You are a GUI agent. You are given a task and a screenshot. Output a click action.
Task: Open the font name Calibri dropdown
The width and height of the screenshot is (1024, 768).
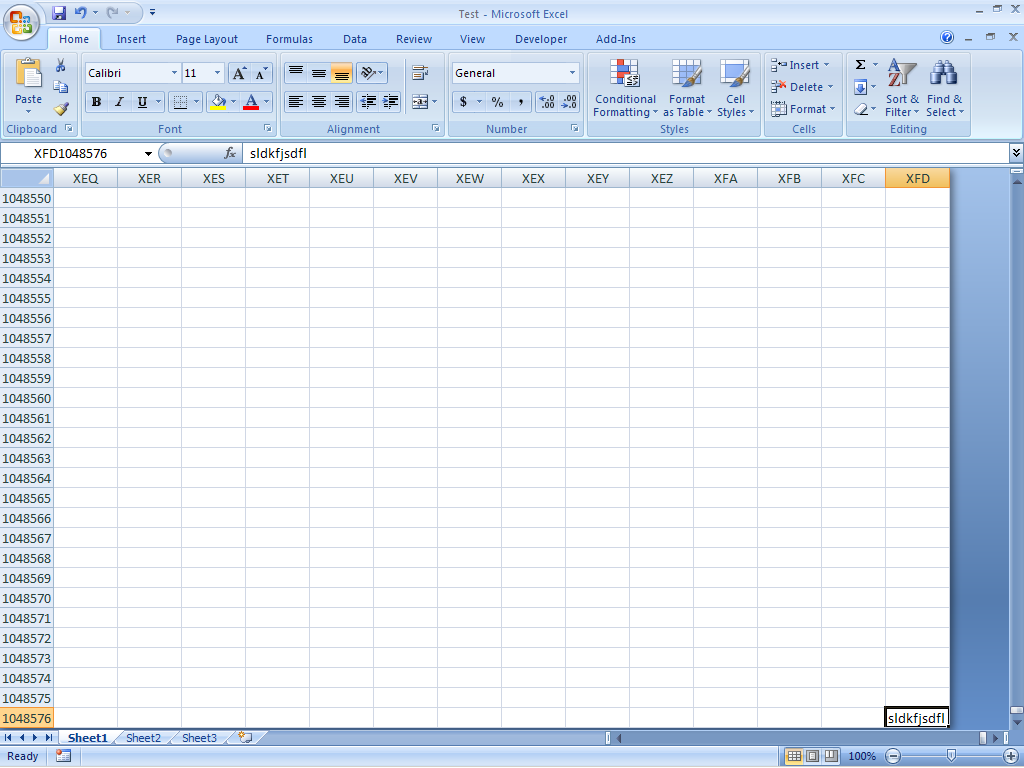click(174, 73)
